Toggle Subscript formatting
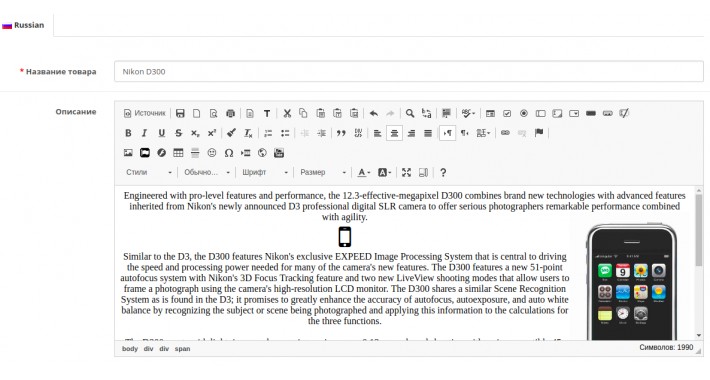The width and height of the screenshot is (710, 380). (x=195, y=133)
